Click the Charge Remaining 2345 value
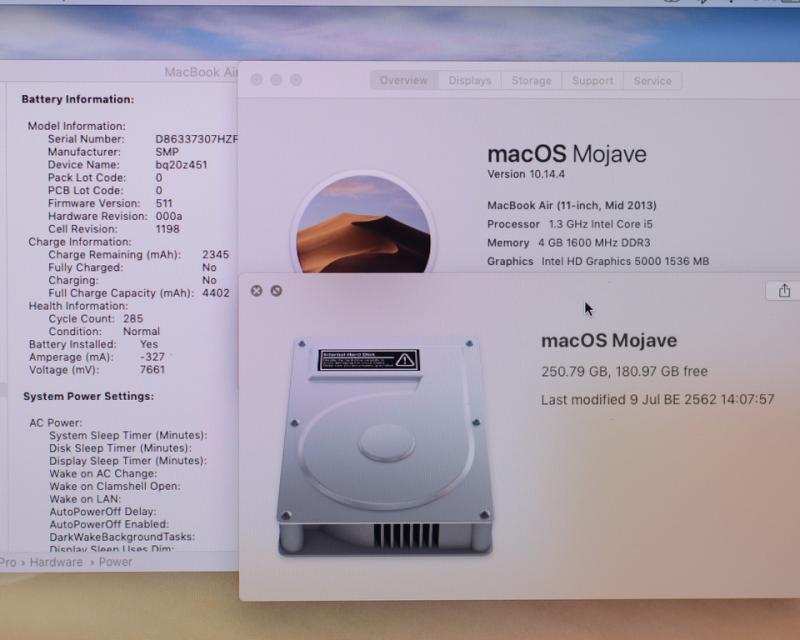Screen dimensions: 800x640 coord(215,254)
